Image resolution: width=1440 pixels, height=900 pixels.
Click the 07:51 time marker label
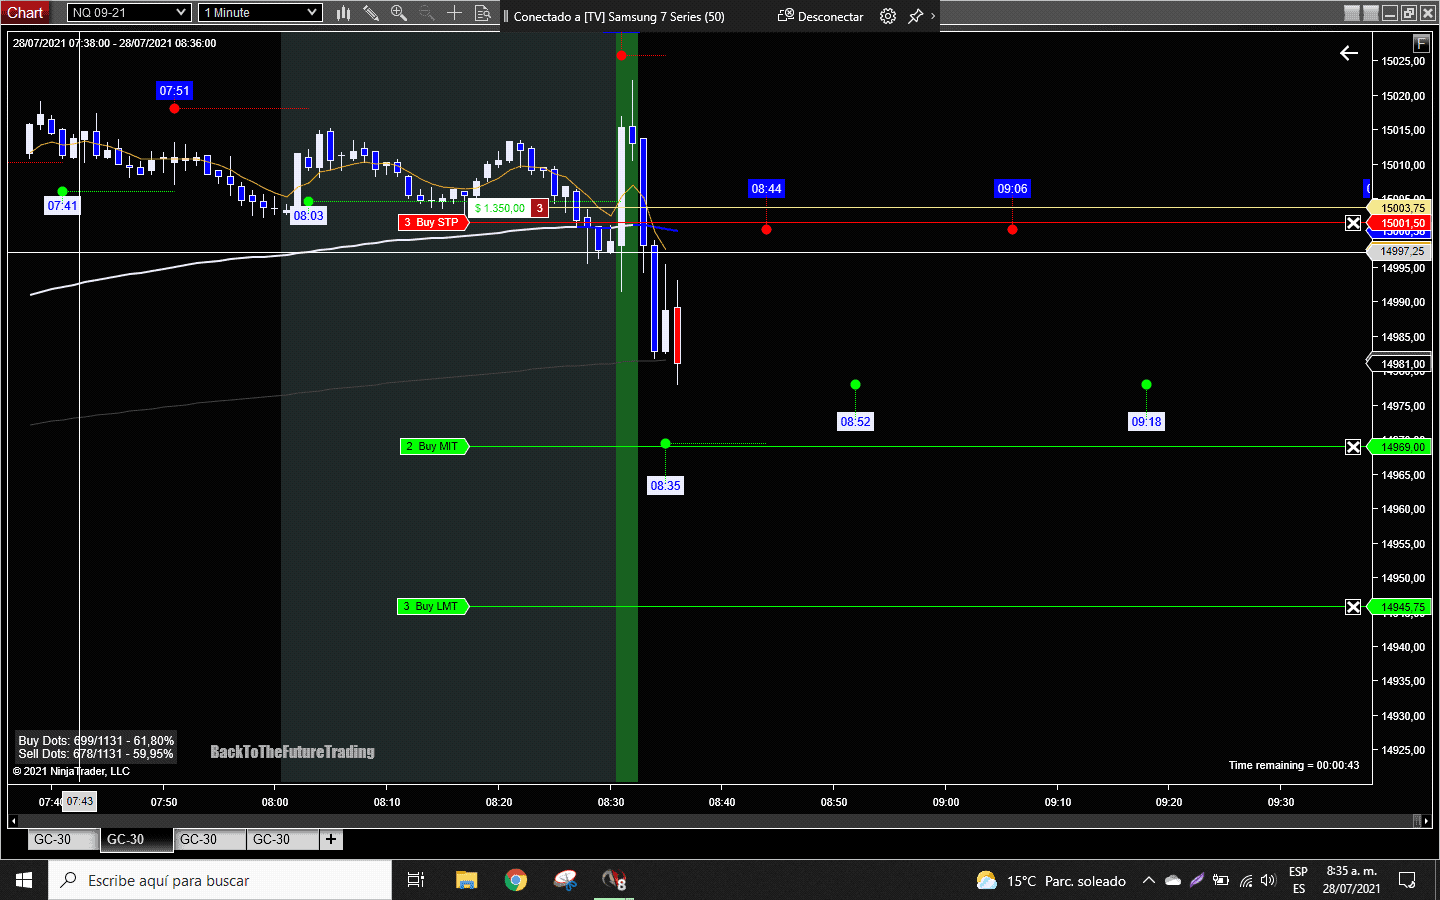click(174, 91)
